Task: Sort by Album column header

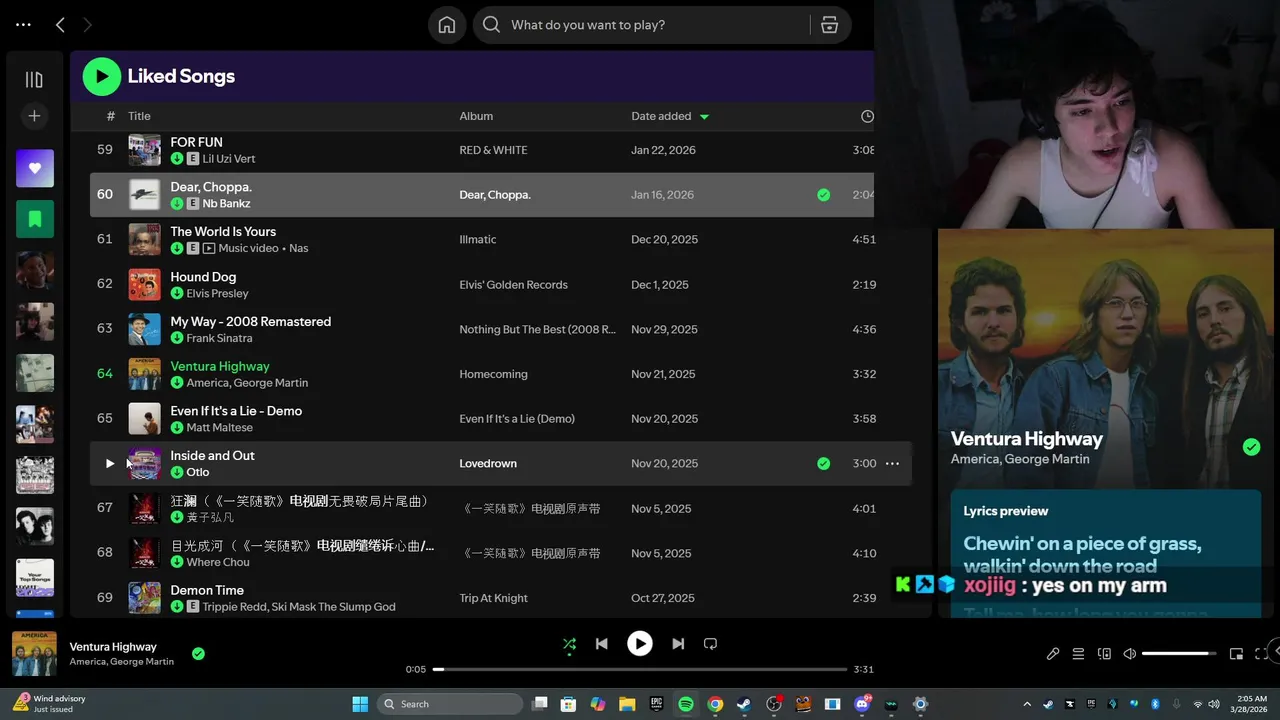Action: 476,116
